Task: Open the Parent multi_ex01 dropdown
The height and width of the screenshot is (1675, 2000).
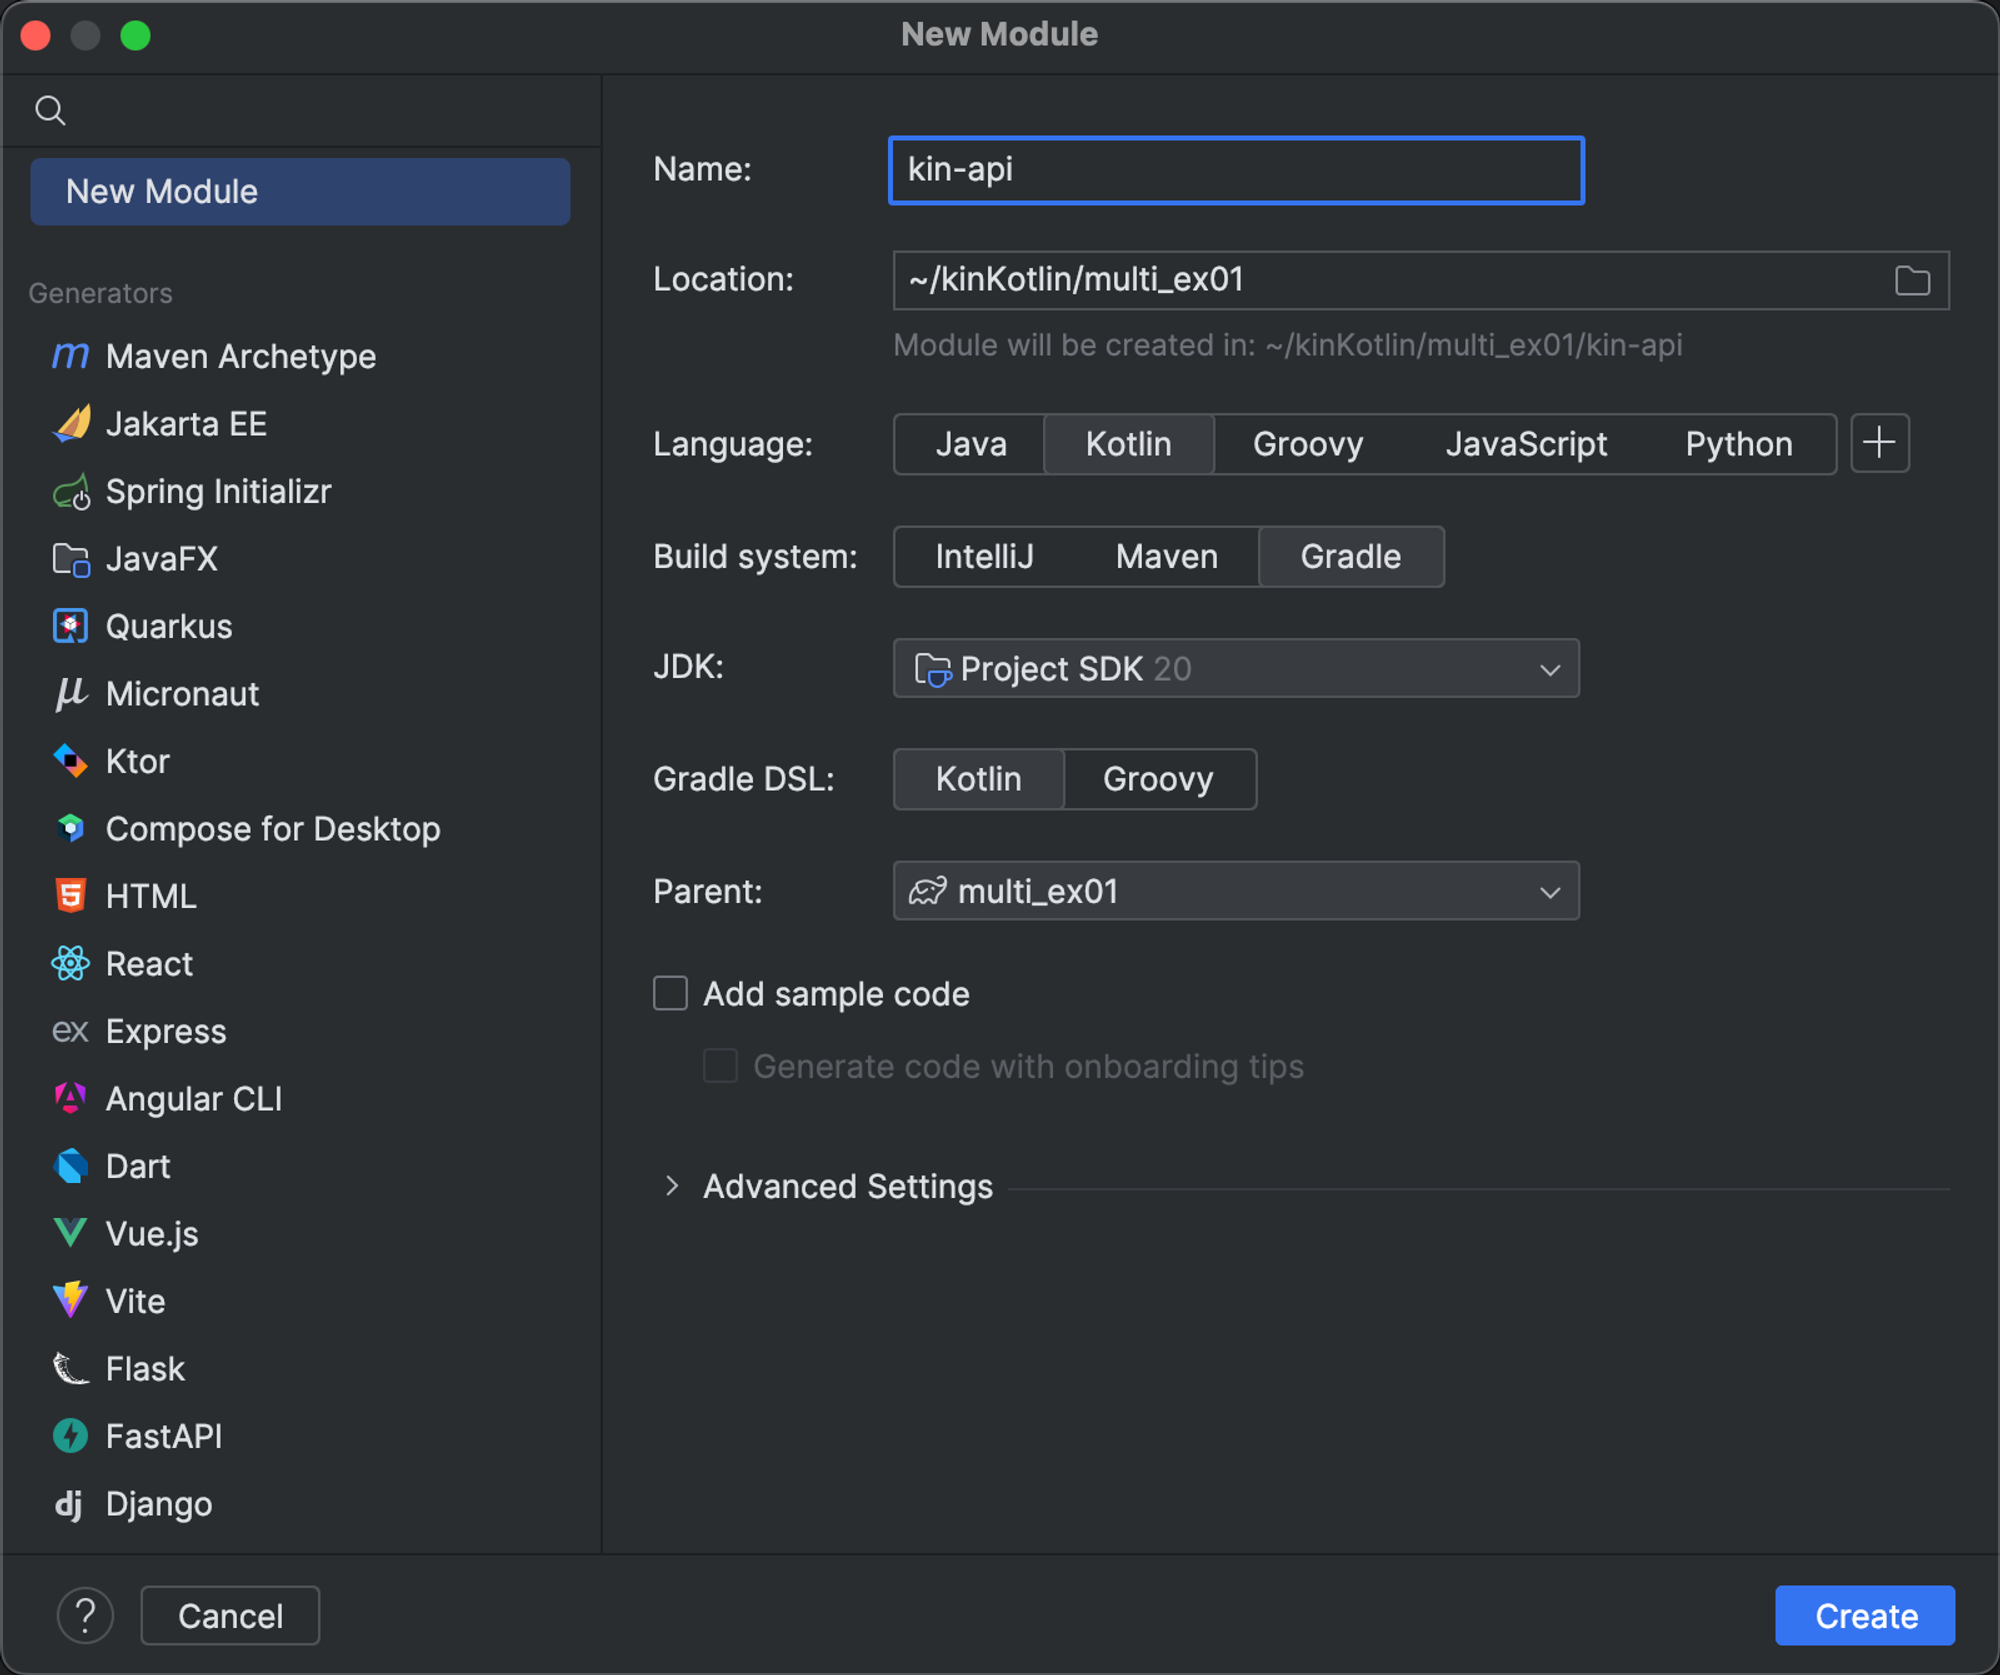Action: (1235, 891)
